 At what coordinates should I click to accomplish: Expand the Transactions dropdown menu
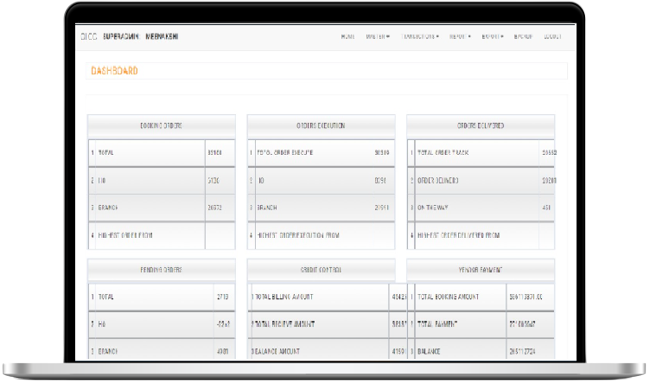point(420,36)
